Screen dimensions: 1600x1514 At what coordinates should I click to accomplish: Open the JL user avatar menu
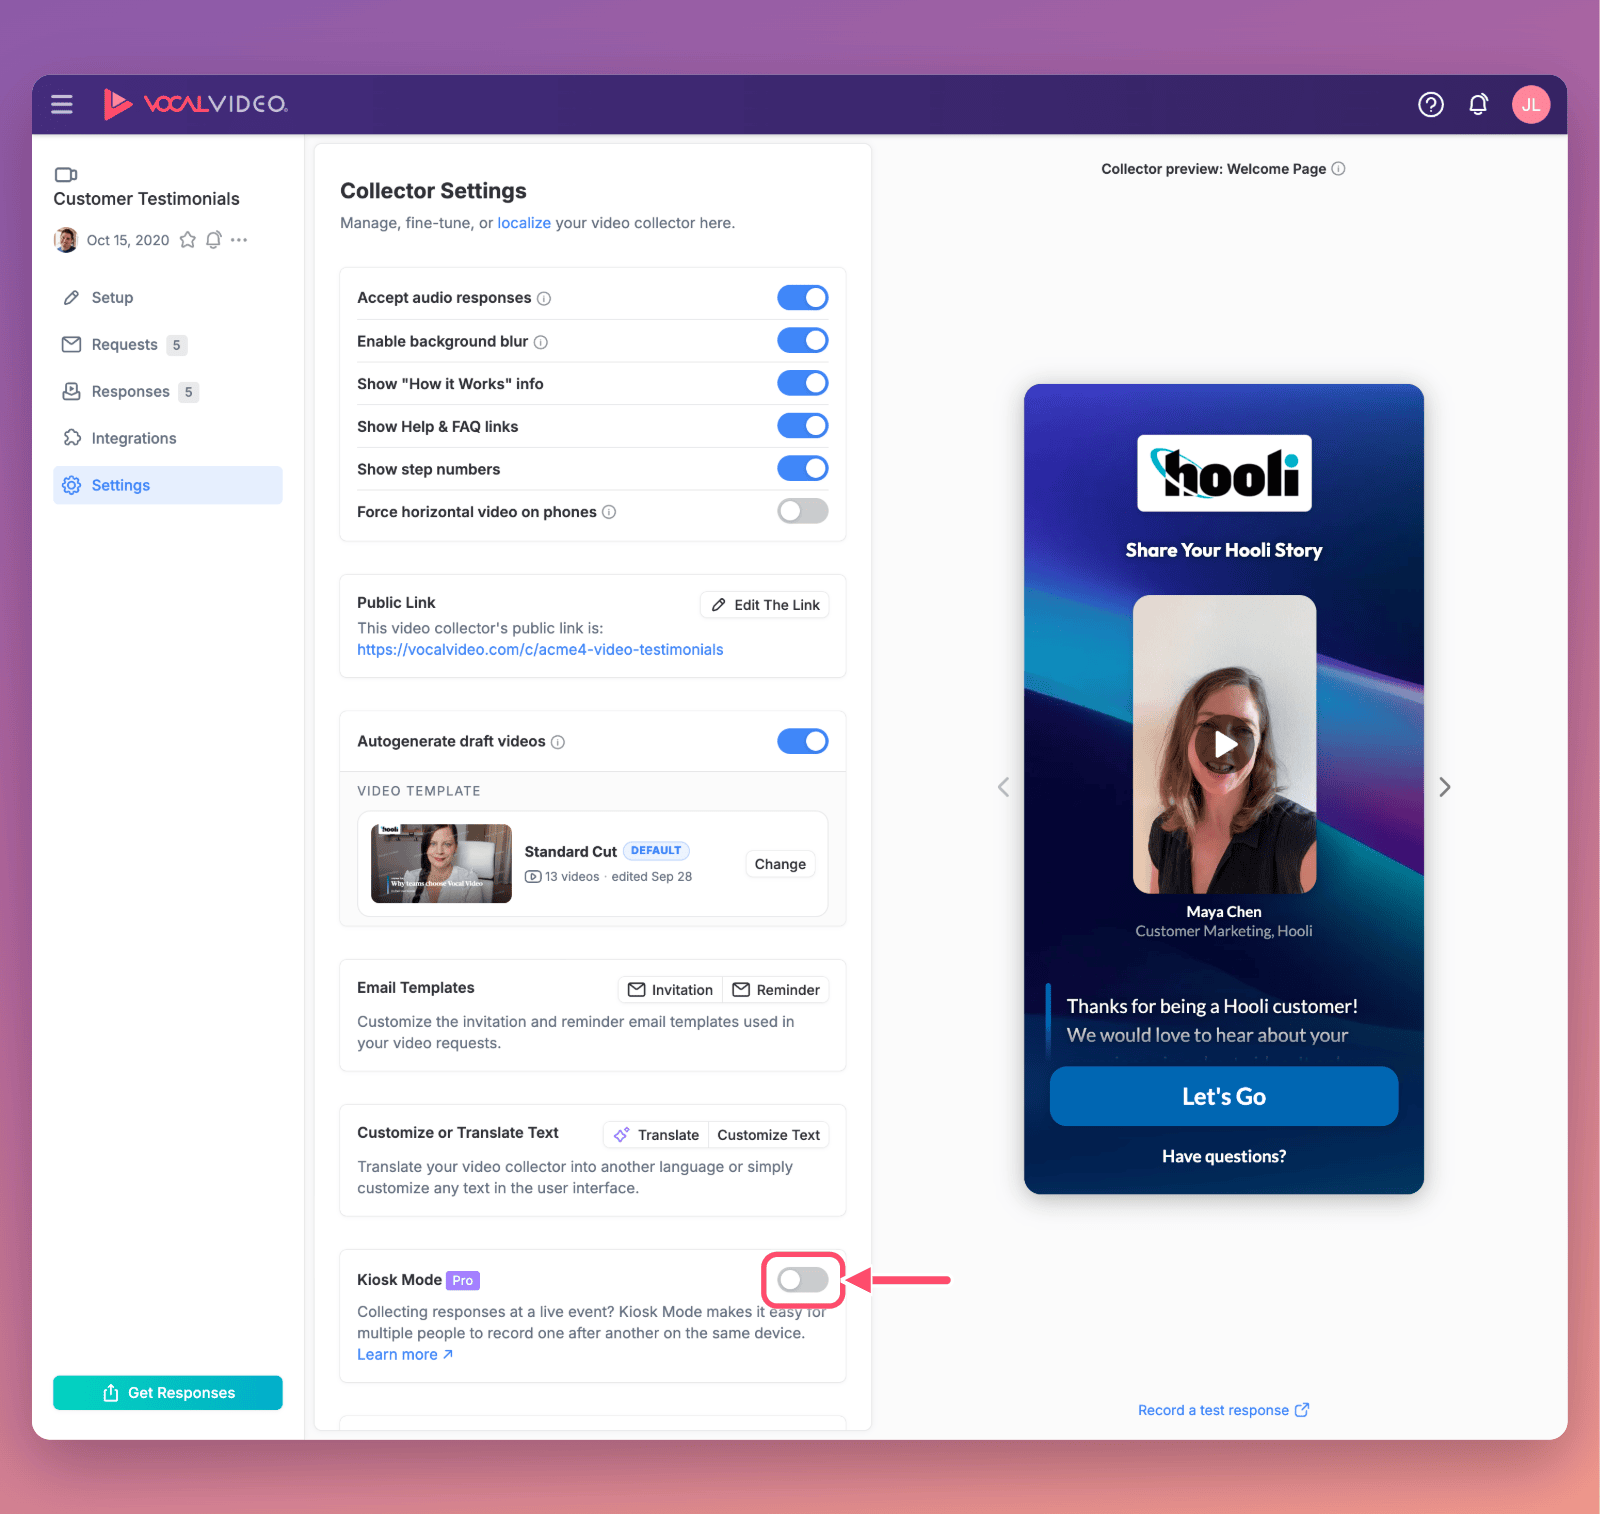[1531, 104]
